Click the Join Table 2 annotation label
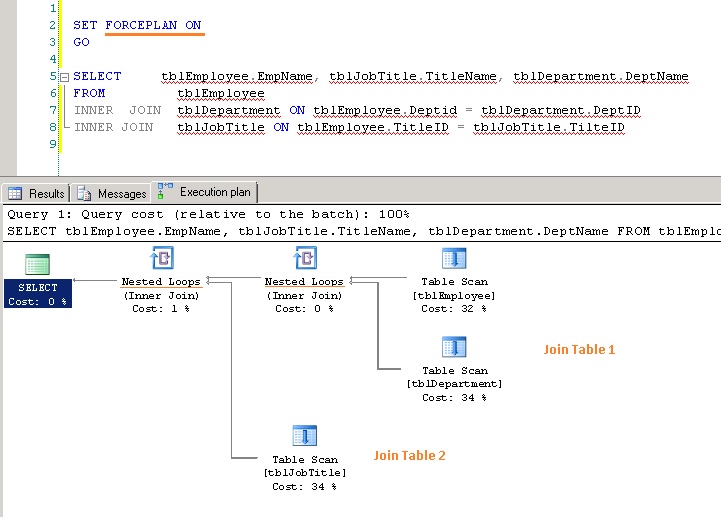 point(410,456)
